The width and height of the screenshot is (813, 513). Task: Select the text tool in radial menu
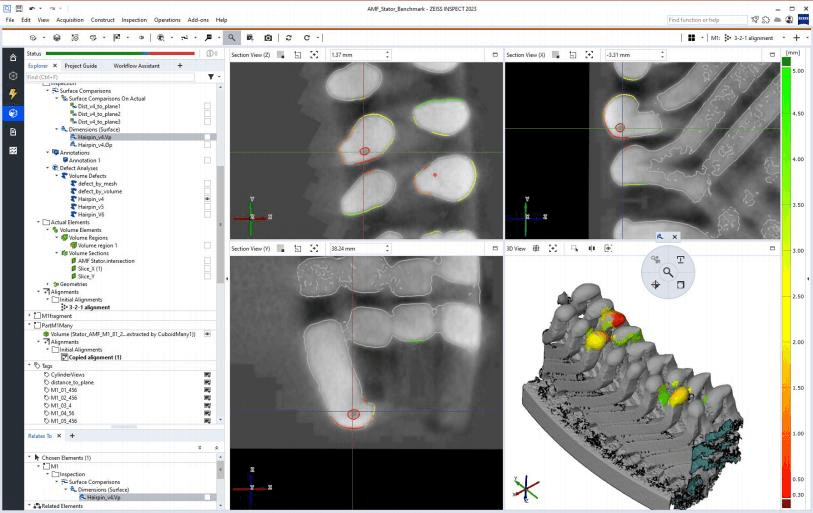[x=680, y=259]
